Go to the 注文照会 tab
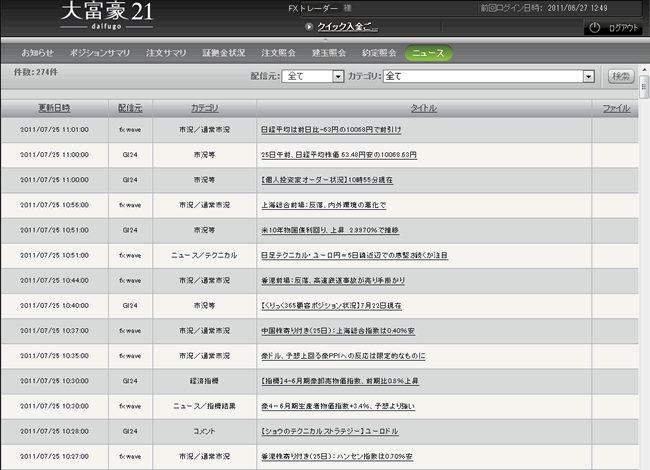This screenshot has height=470, width=650. [x=278, y=53]
